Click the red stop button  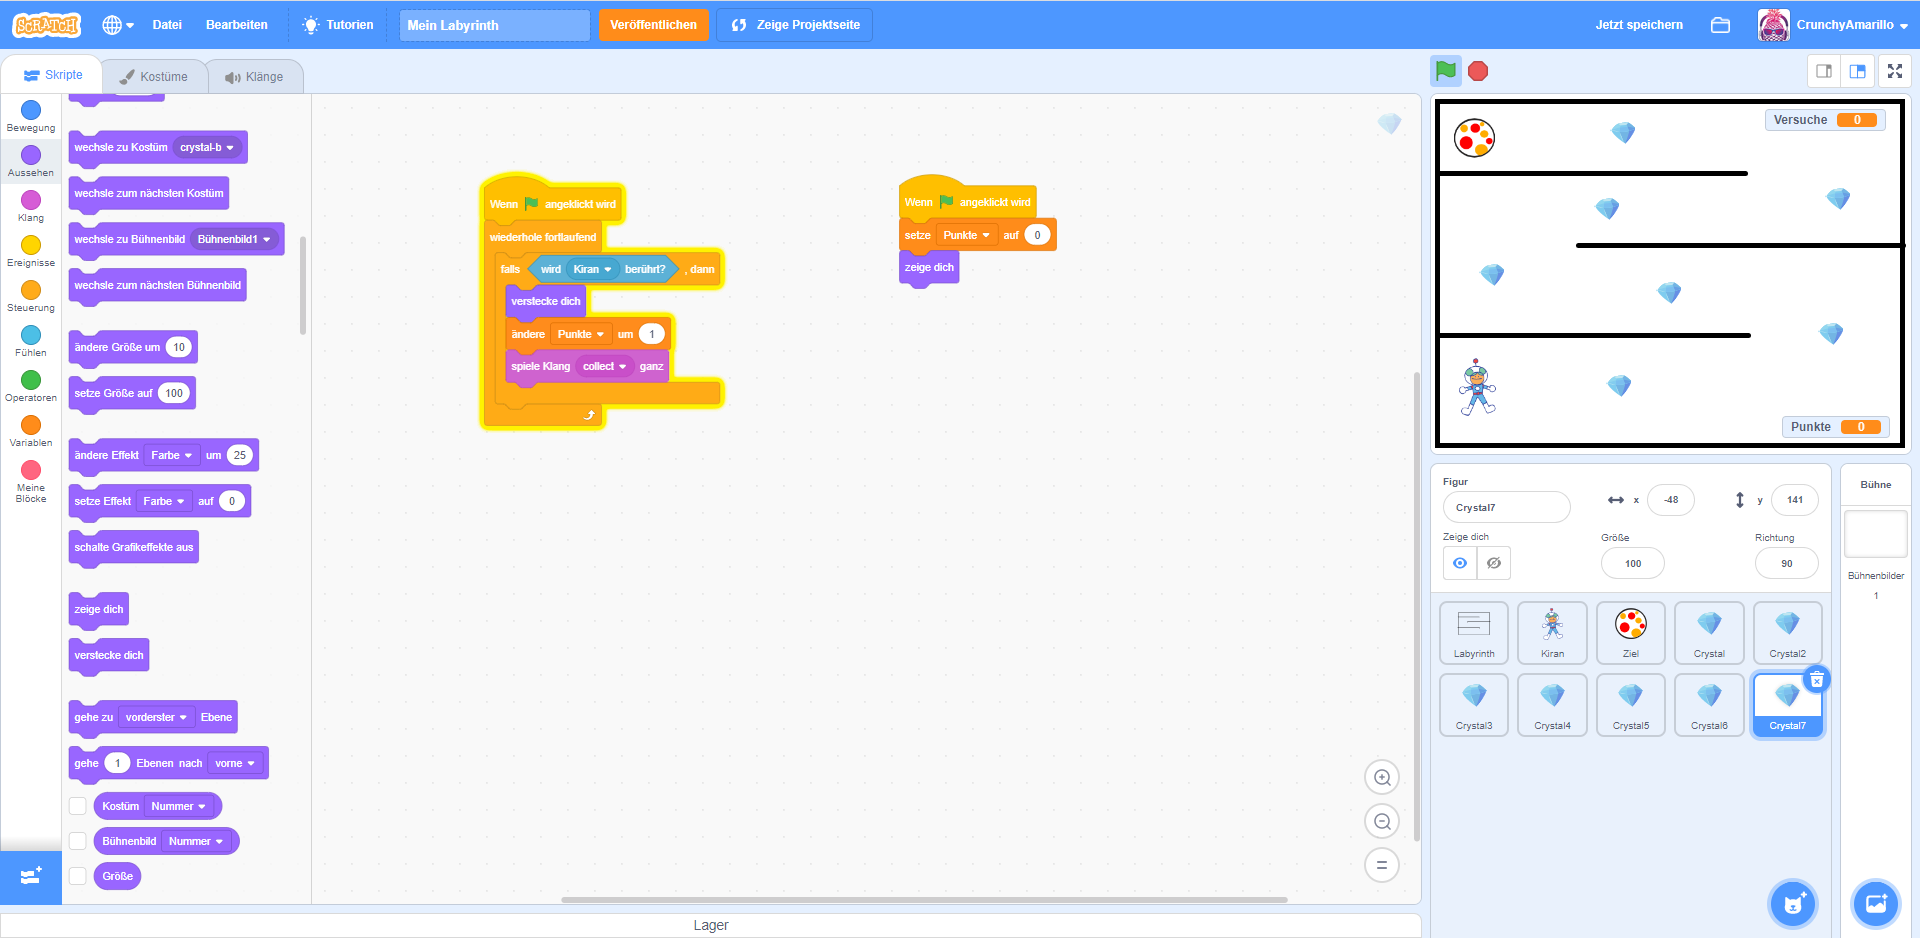[x=1478, y=71]
